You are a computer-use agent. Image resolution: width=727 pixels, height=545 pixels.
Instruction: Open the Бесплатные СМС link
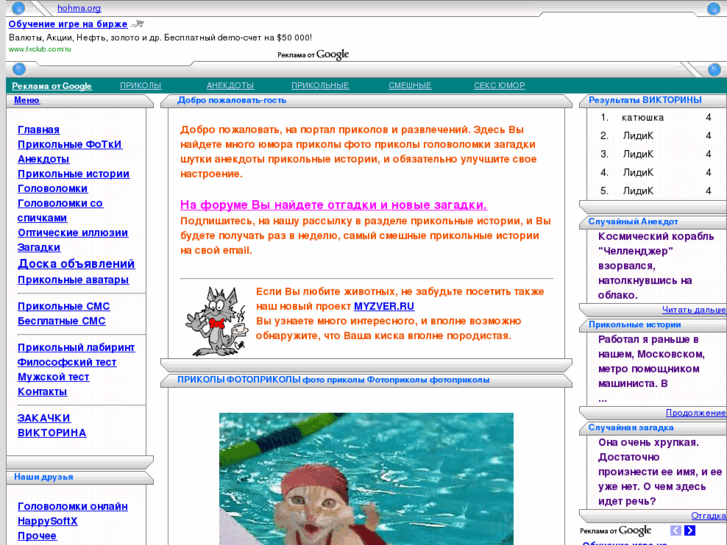[x=61, y=321]
